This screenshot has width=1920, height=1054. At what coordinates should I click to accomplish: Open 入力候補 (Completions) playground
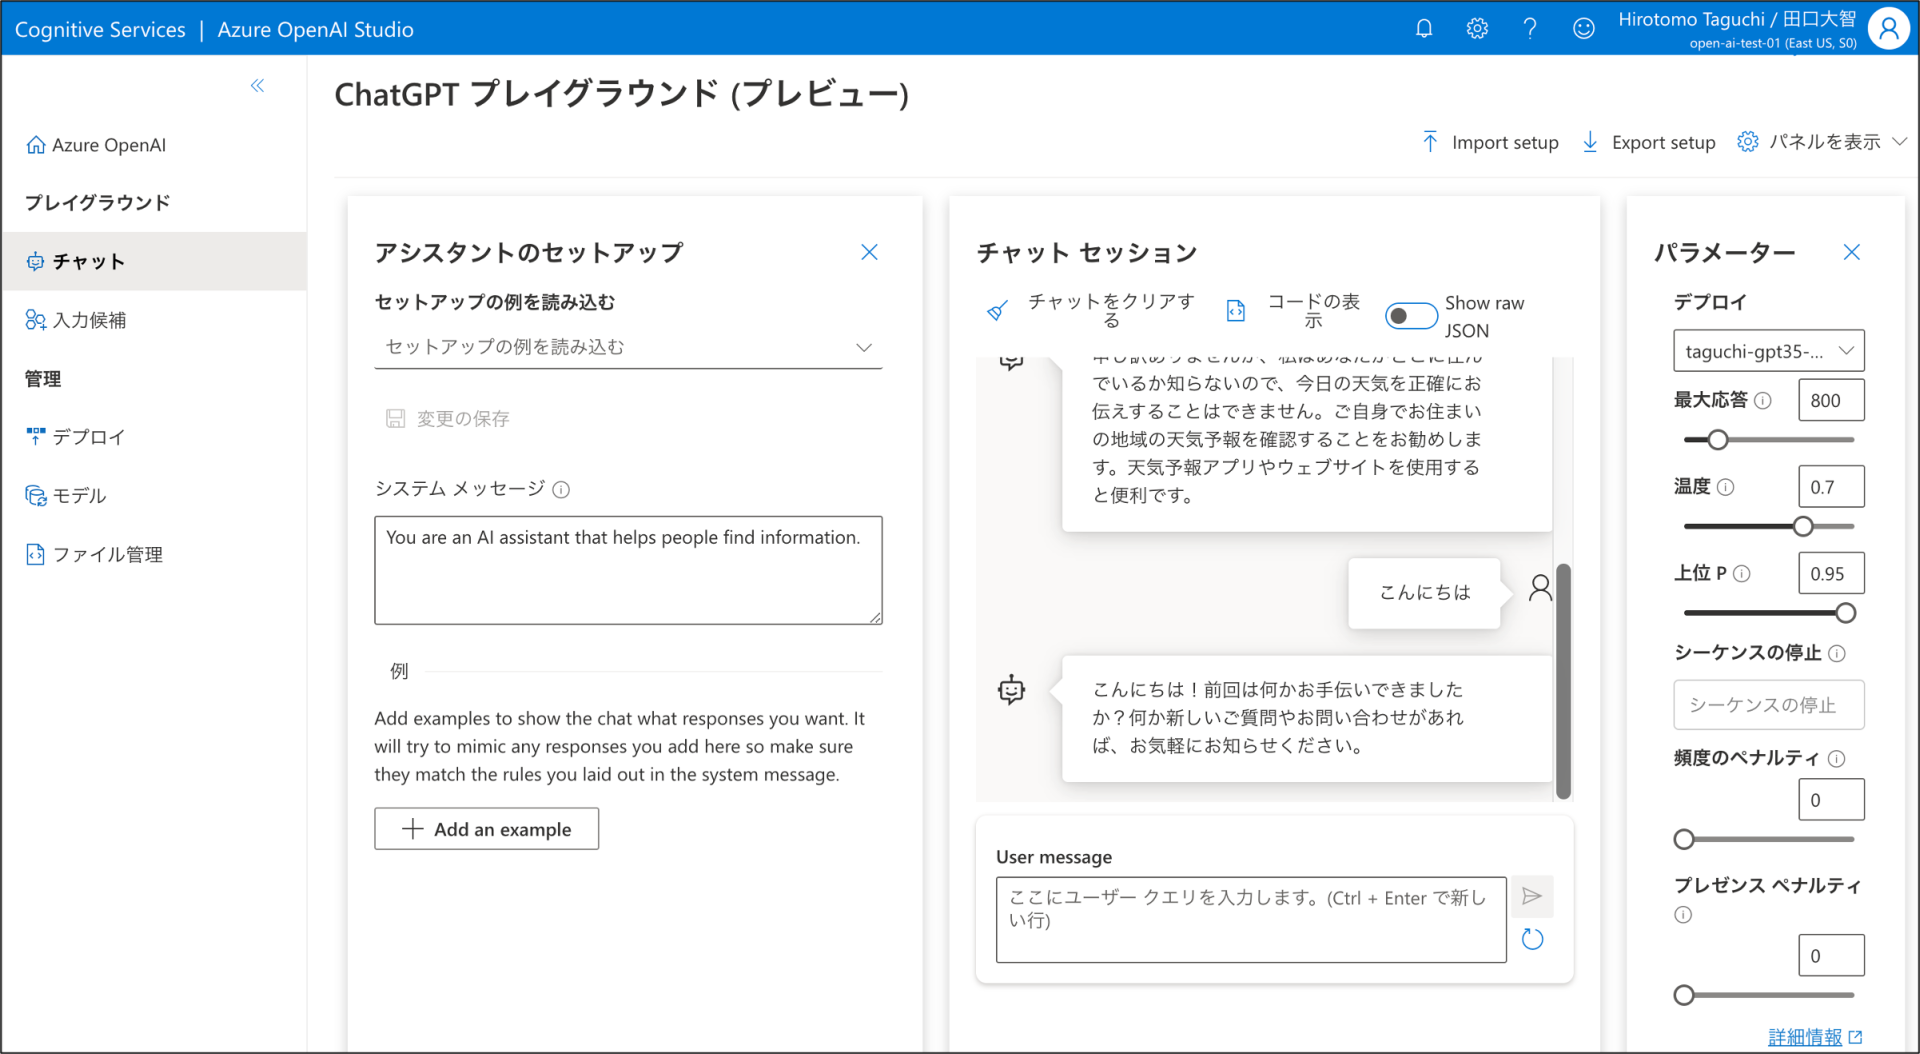click(x=92, y=320)
